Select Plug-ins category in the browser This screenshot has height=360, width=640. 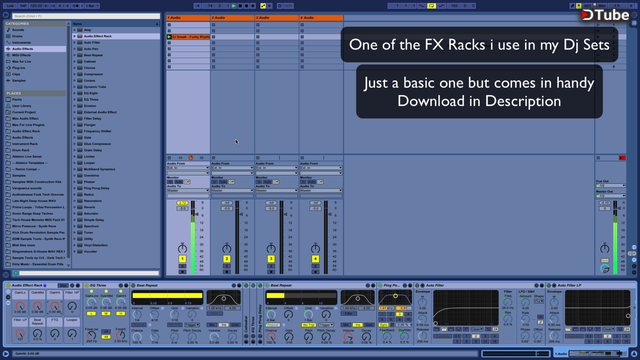pos(18,68)
